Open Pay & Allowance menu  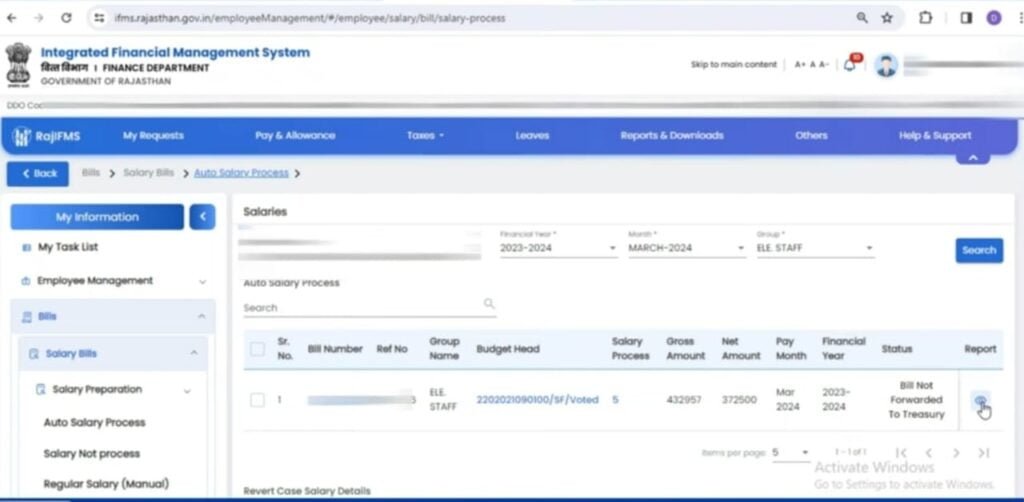[x=295, y=136]
